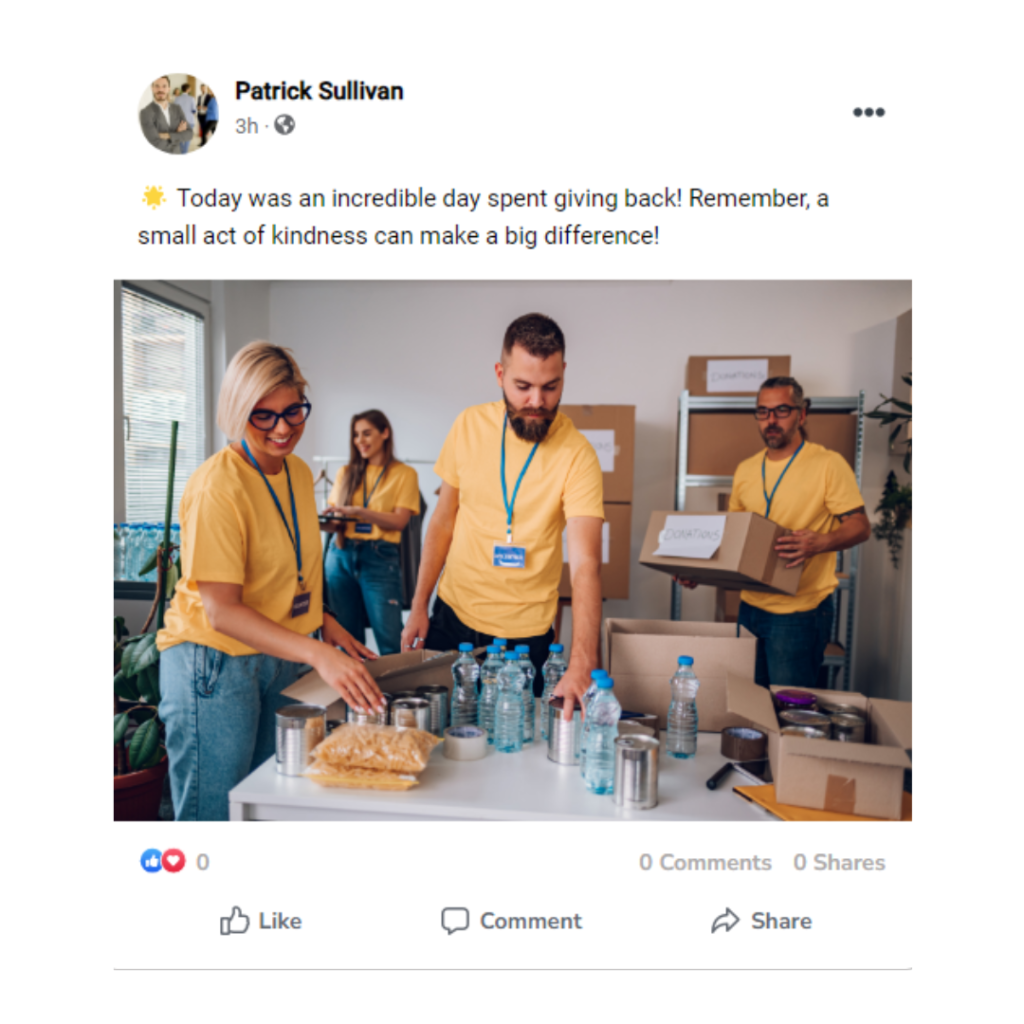The width and height of the screenshot is (1024, 1024).
Task: Click the Comment button label
Action: [530, 921]
